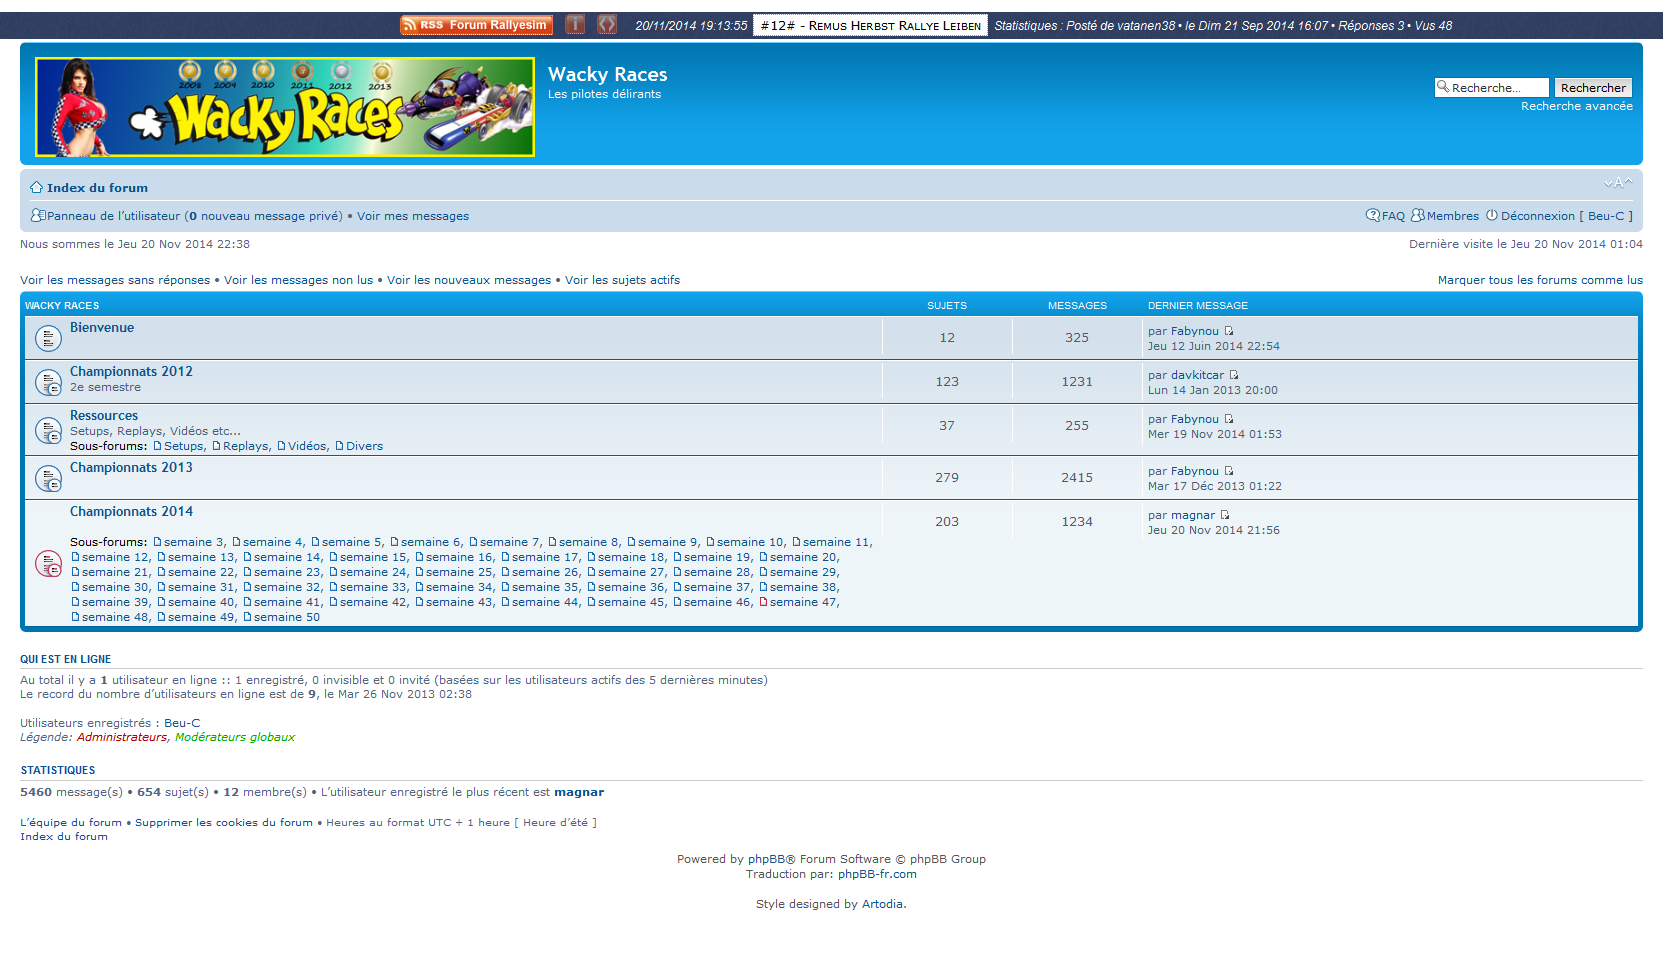Log out via Déconnexion link
Image resolution: width=1663 pixels, height=959 pixels.
tap(1537, 216)
